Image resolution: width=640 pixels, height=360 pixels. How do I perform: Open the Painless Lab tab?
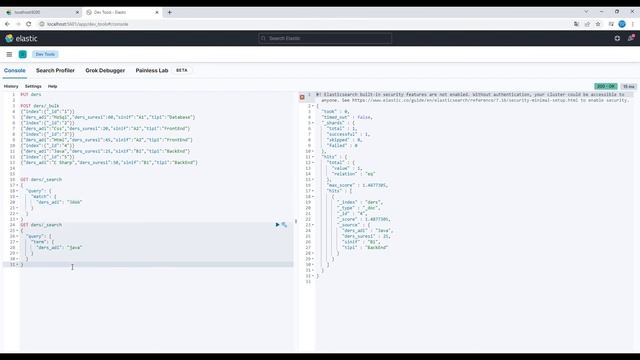pos(152,71)
